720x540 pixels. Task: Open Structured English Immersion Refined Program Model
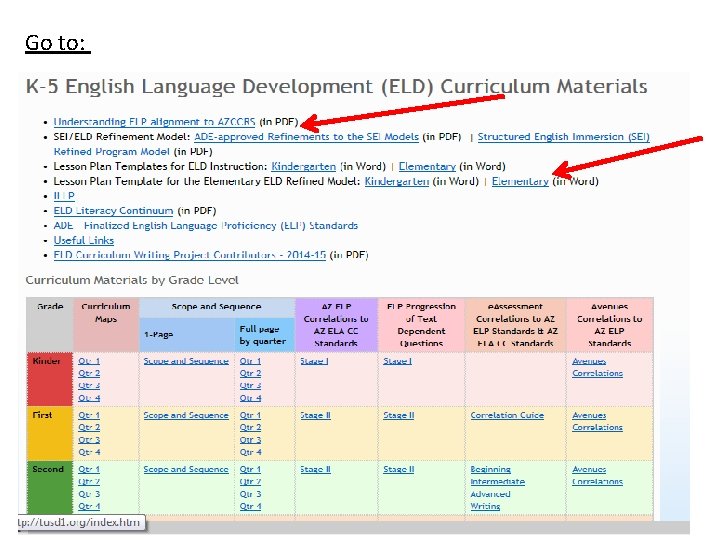(563, 137)
